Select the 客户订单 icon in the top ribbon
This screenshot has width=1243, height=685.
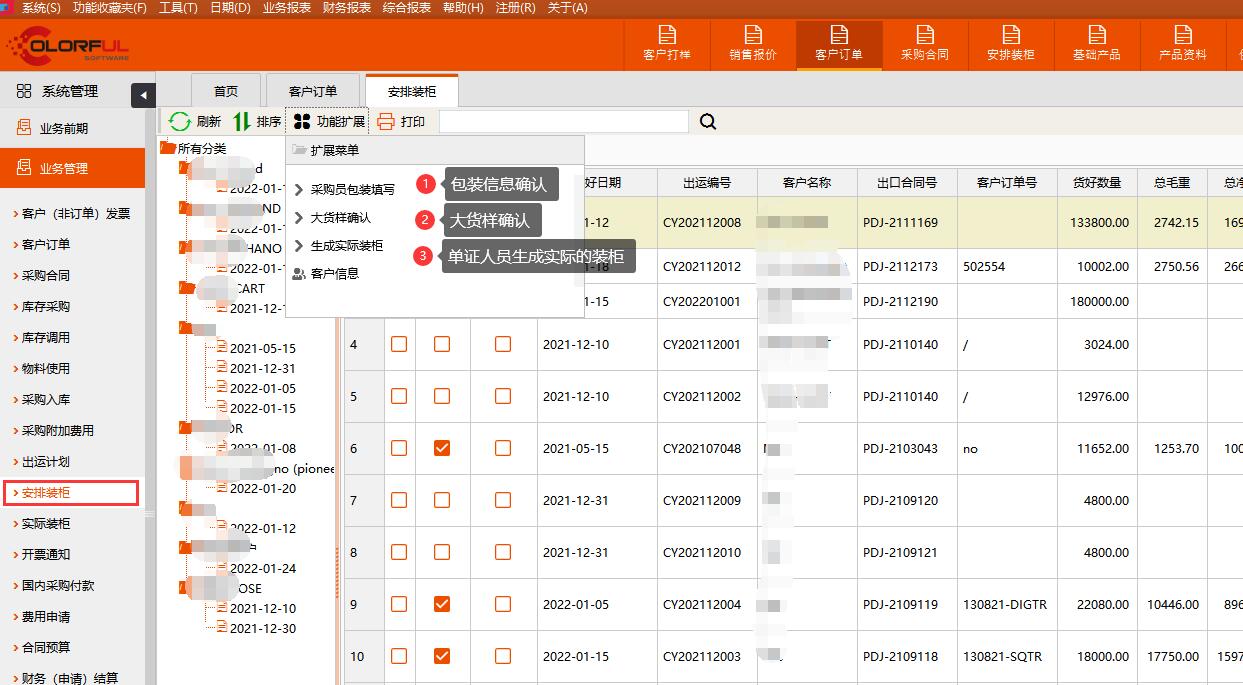839,43
